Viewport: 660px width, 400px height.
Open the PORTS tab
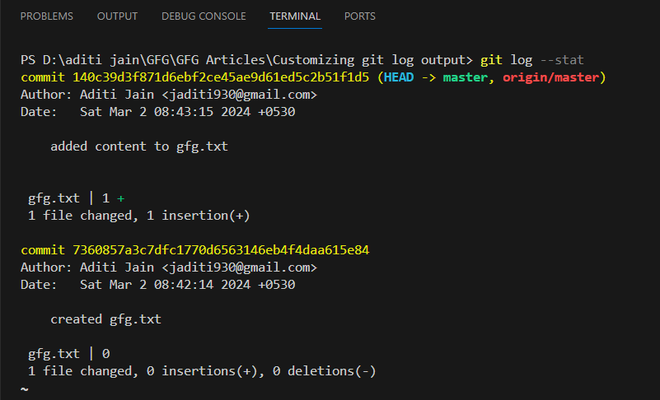click(360, 16)
